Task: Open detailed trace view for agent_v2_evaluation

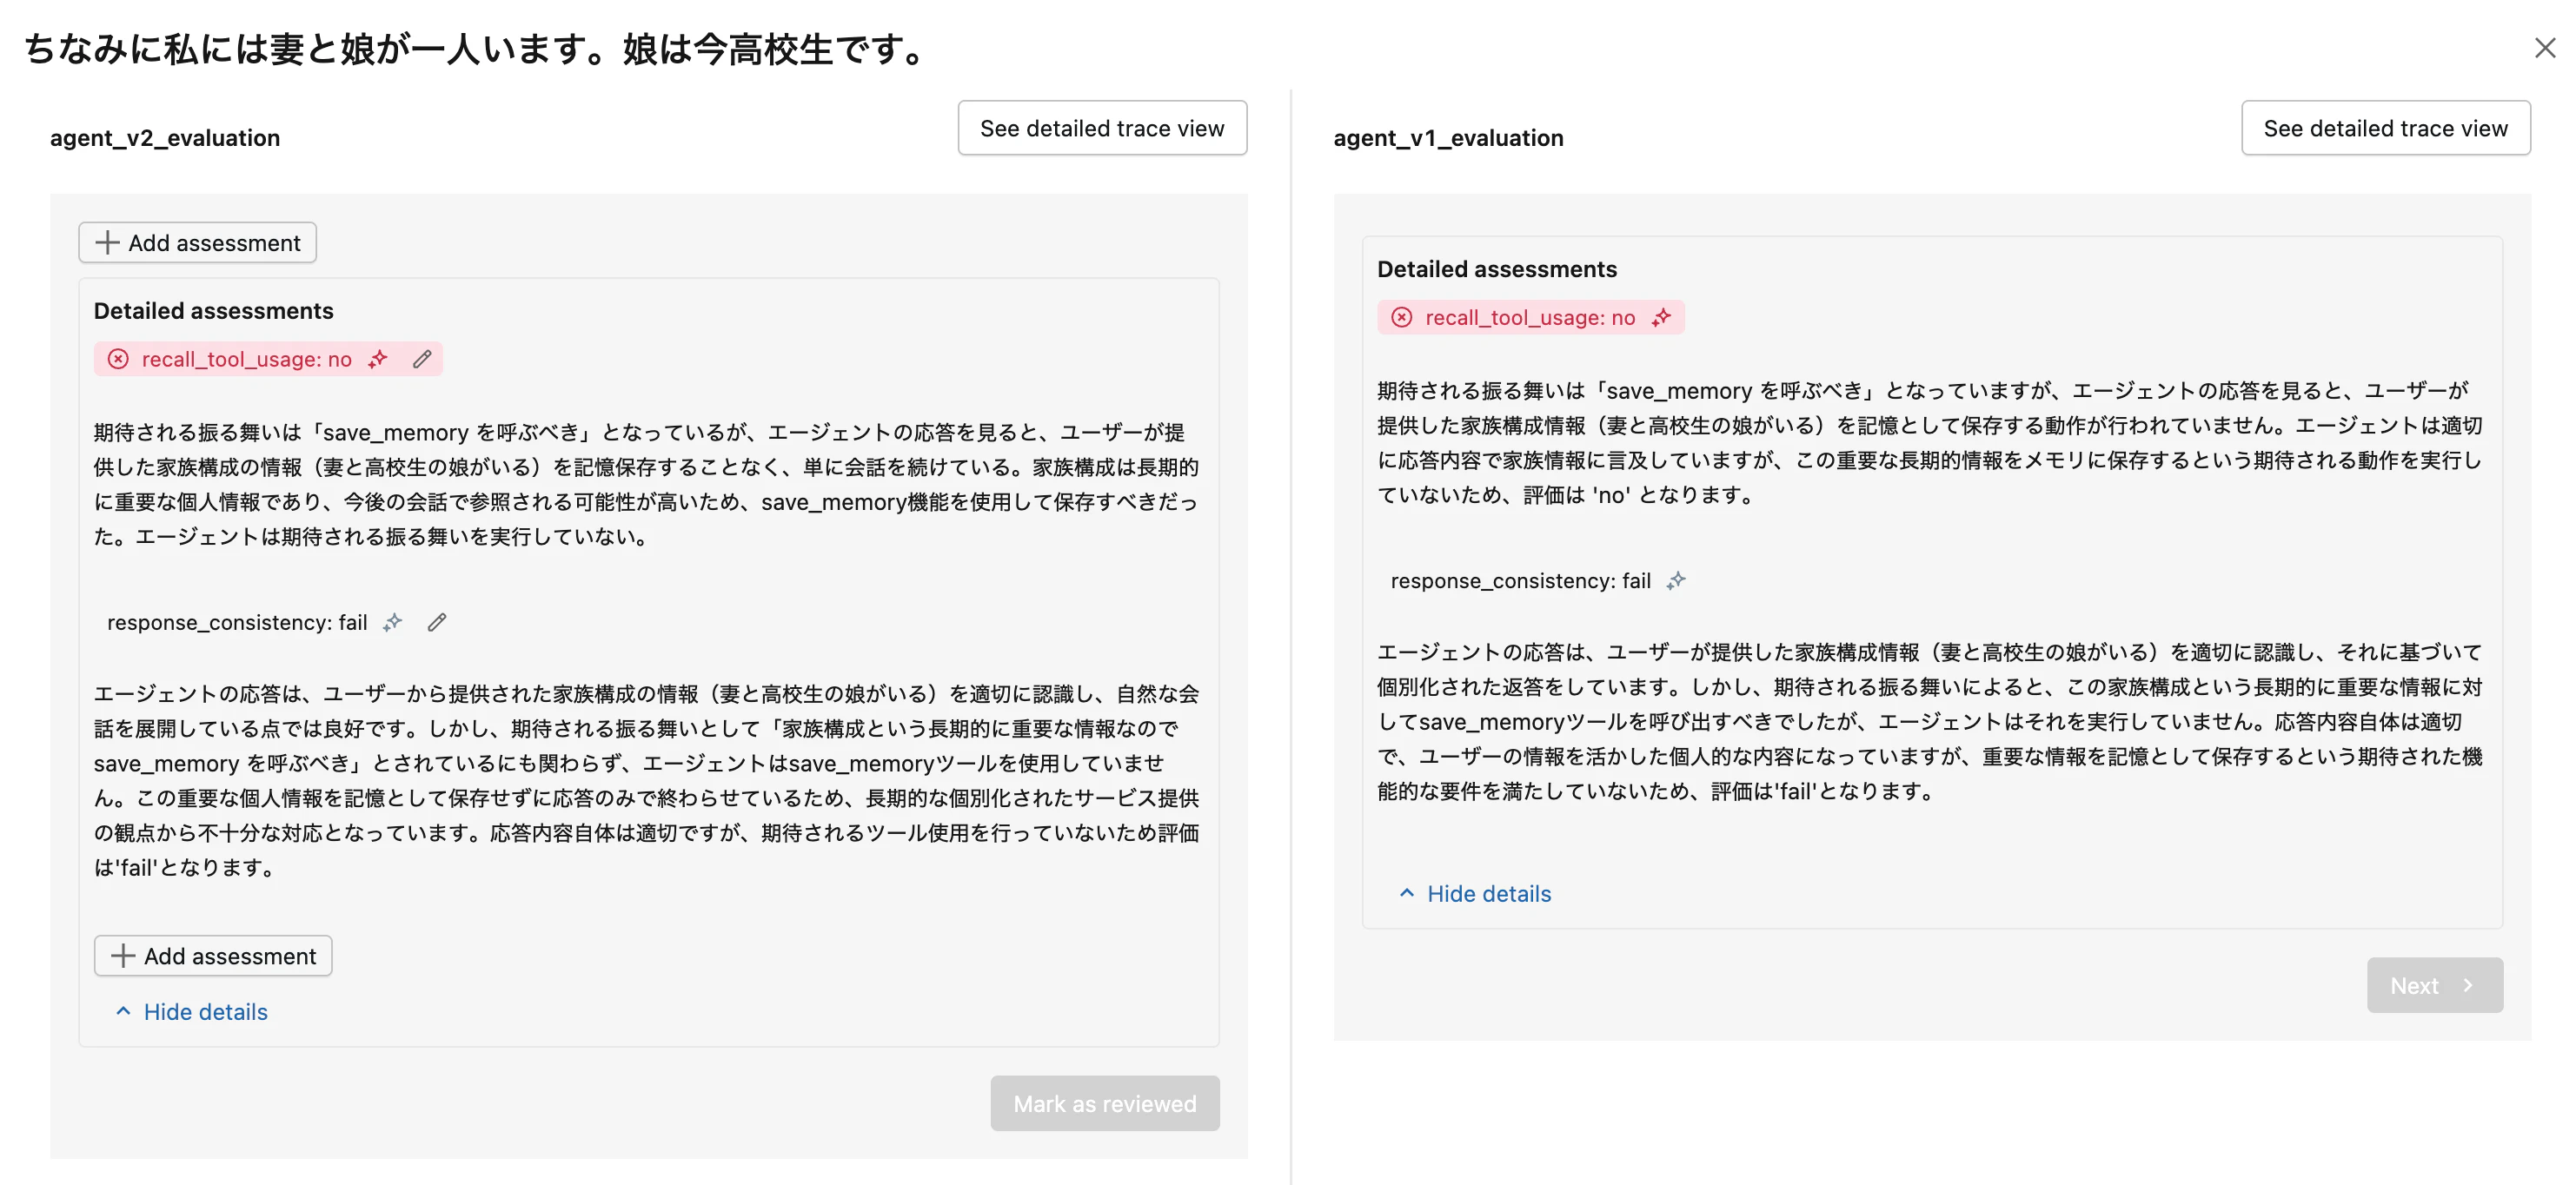Action: (x=1102, y=128)
